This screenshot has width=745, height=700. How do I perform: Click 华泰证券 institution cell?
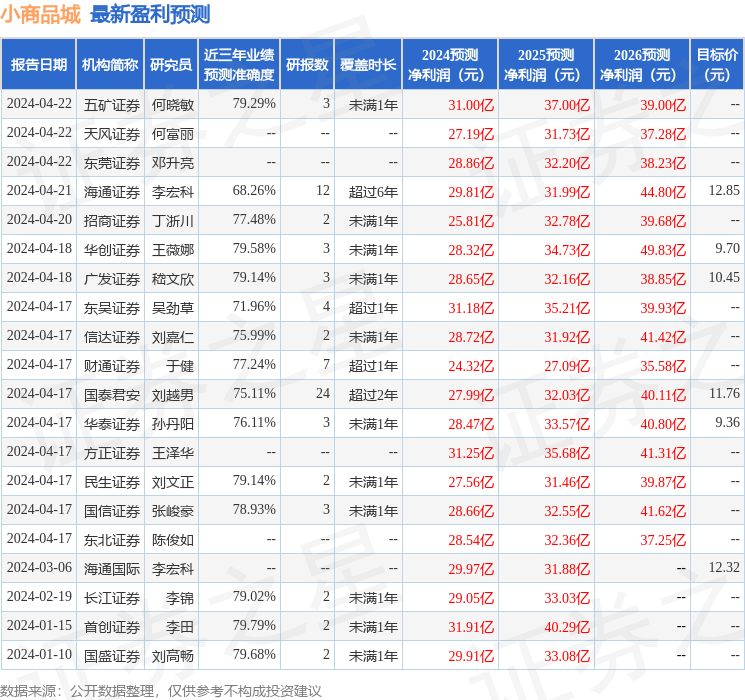tap(112, 424)
